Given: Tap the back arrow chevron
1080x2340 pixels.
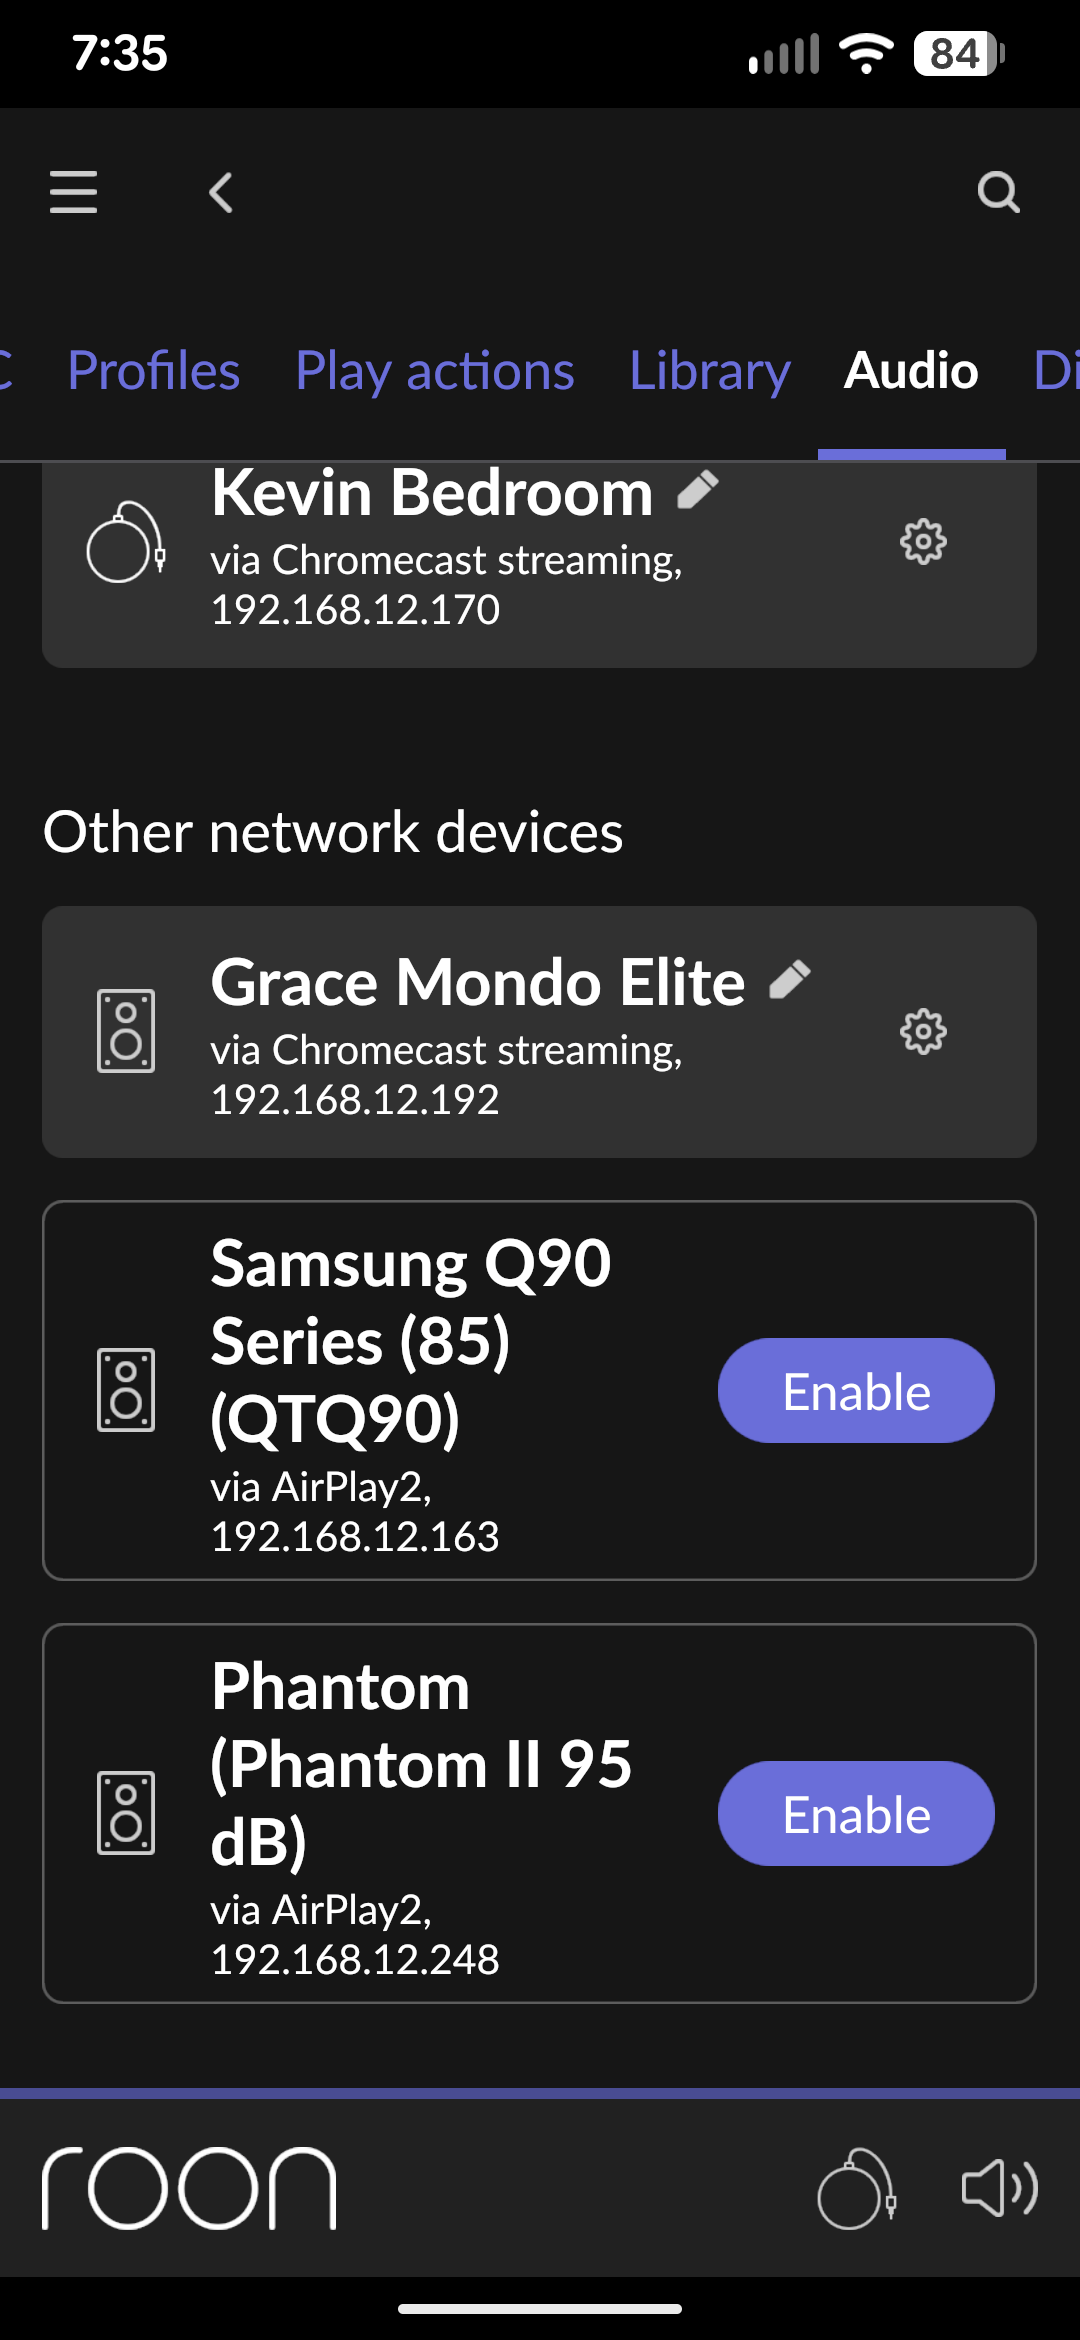Looking at the screenshot, I should click(x=221, y=192).
